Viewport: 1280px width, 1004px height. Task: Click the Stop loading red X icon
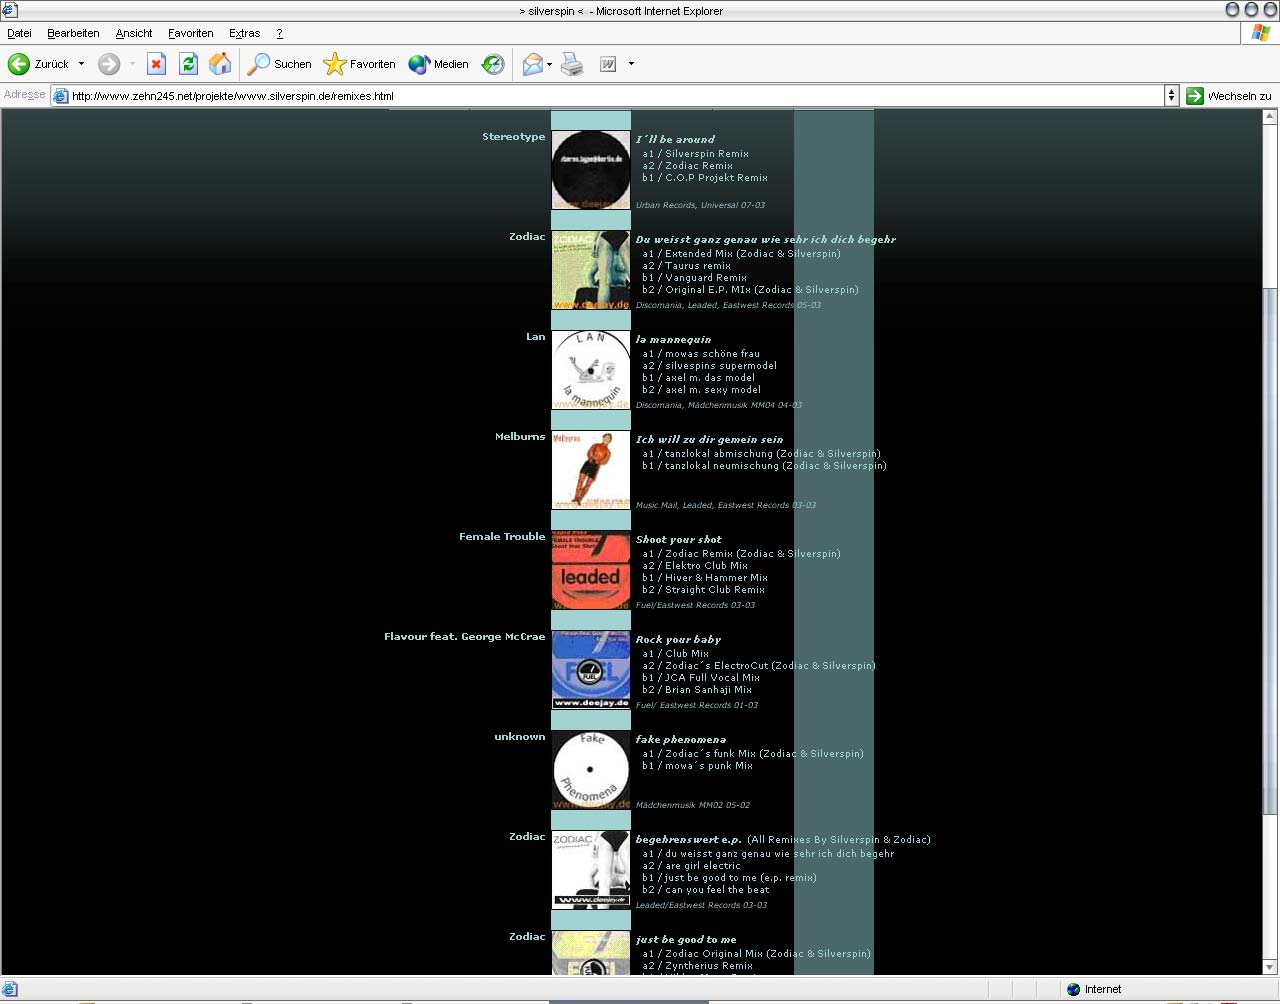pyautogui.click(x=156, y=64)
